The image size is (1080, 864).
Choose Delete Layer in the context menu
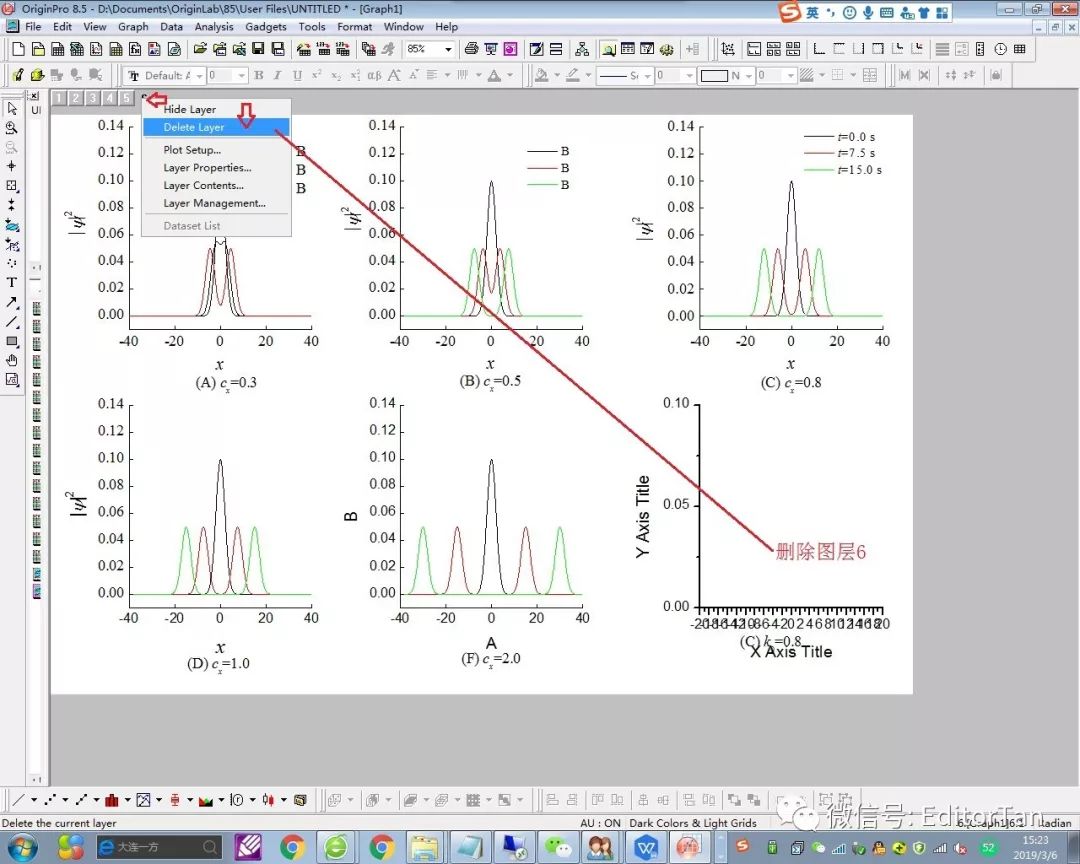216,127
